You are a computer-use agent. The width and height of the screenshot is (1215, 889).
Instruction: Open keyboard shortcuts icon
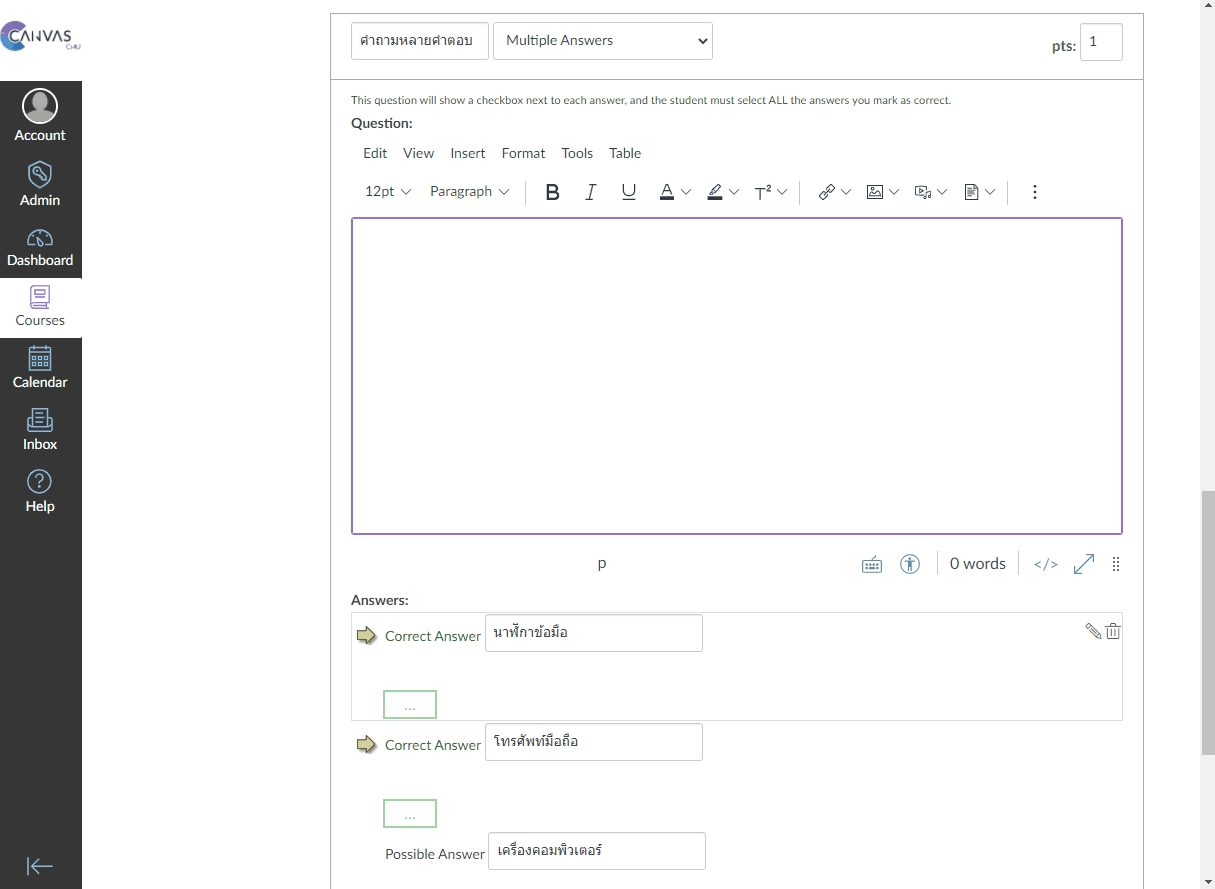872,564
